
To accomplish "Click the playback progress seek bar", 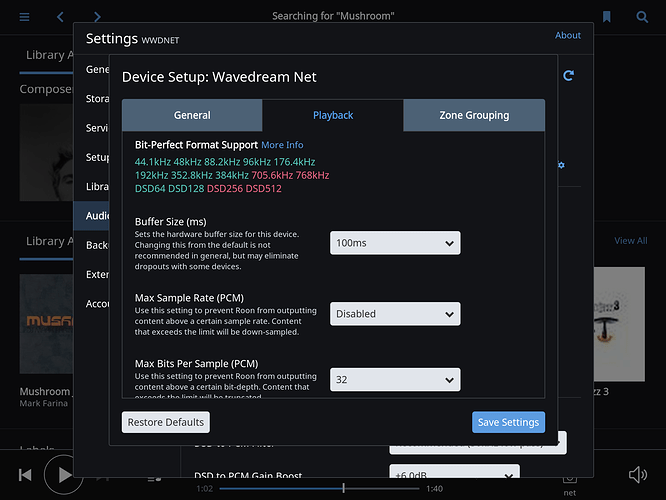I will click(319, 489).
